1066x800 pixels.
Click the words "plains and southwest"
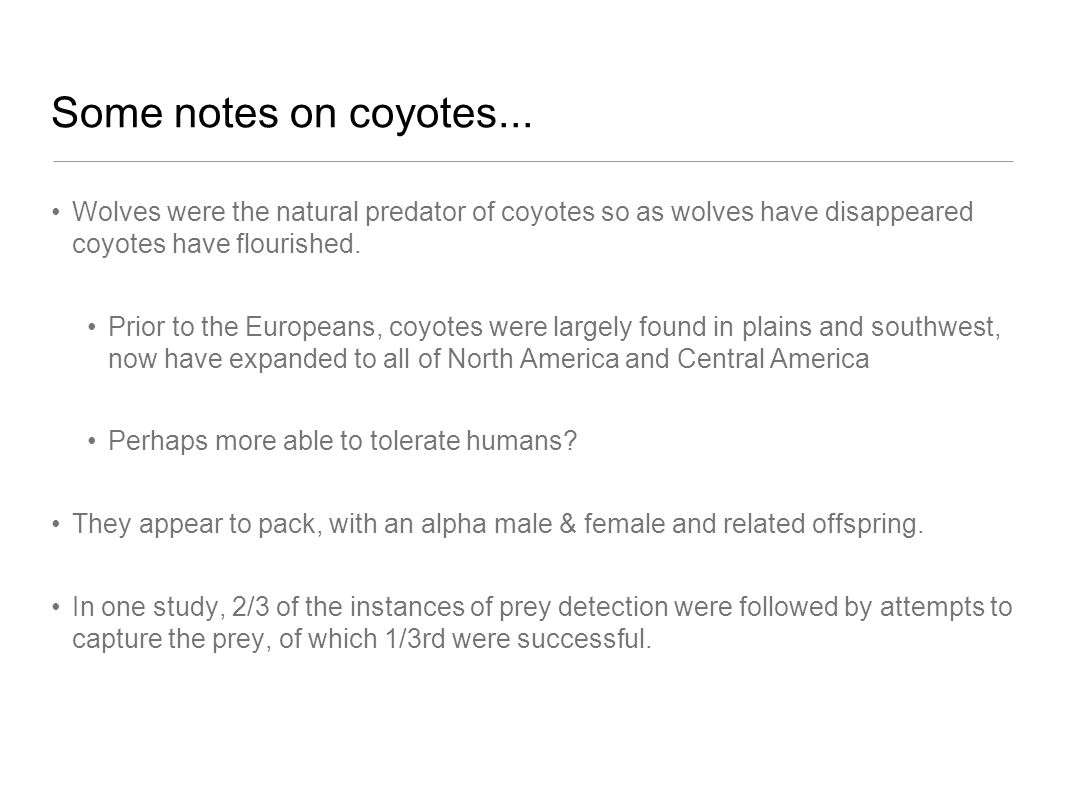tap(870, 327)
